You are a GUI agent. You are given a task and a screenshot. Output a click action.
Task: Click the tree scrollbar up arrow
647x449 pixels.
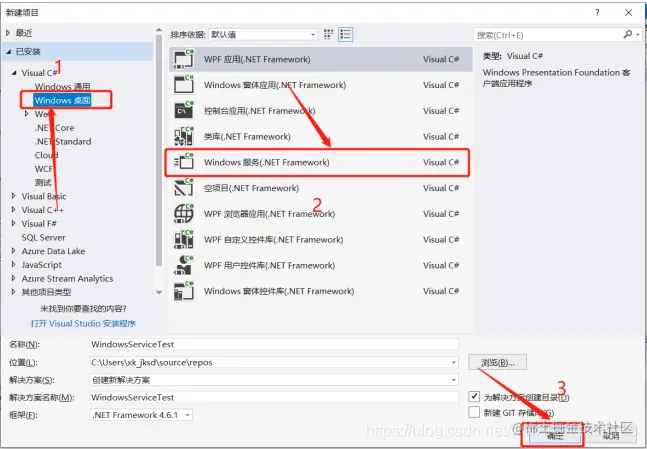coord(159,30)
